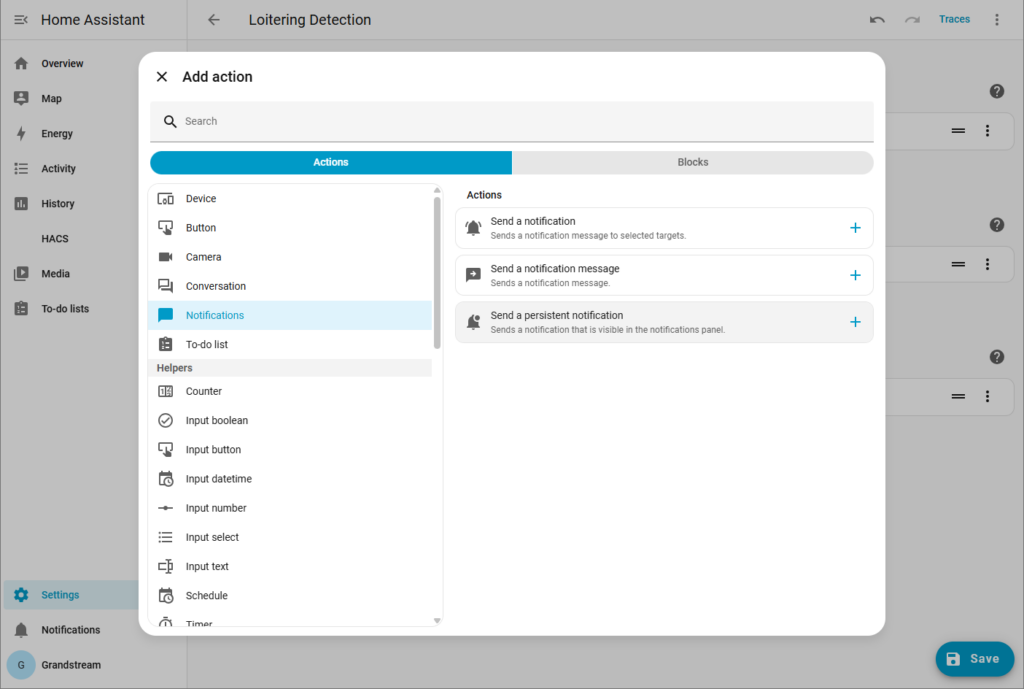1024x689 pixels.
Task: Open the automation overflow menu in header
Action: pyautogui.click(x=997, y=20)
